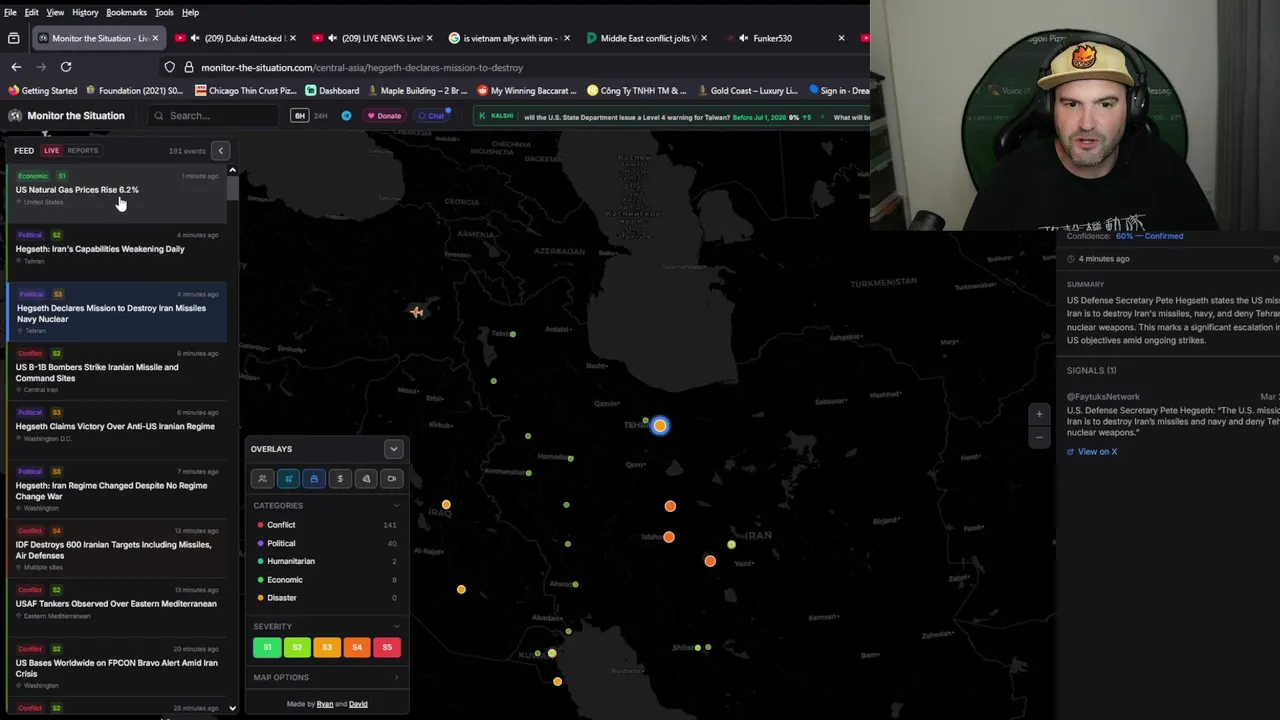This screenshot has height=720, width=1280.
Task: Open the Ryan credit link
Action: [x=325, y=704]
